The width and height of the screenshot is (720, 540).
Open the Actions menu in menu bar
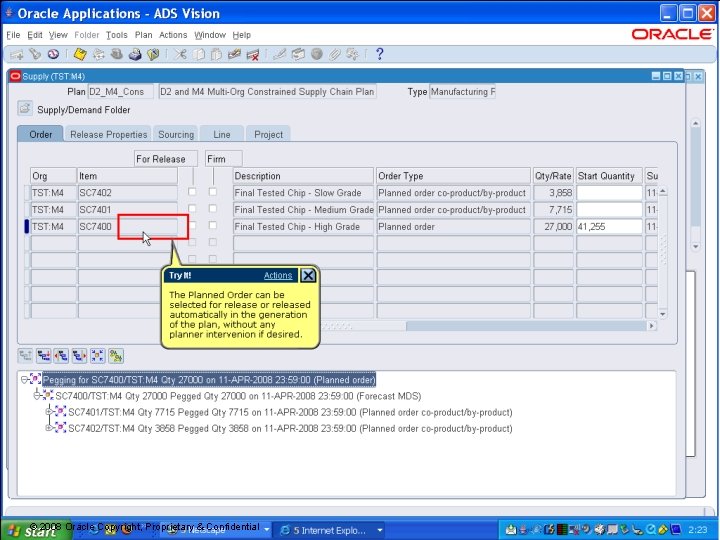point(173,35)
